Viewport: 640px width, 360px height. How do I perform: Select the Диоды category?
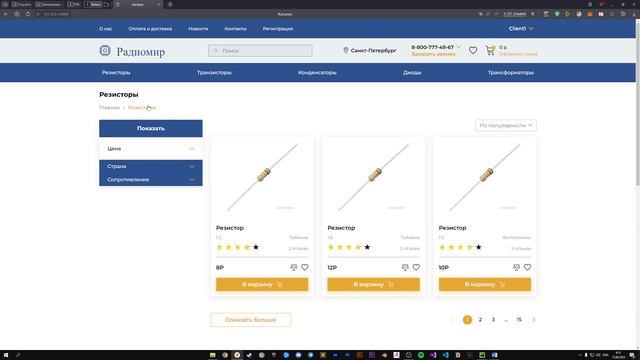(412, 72)
